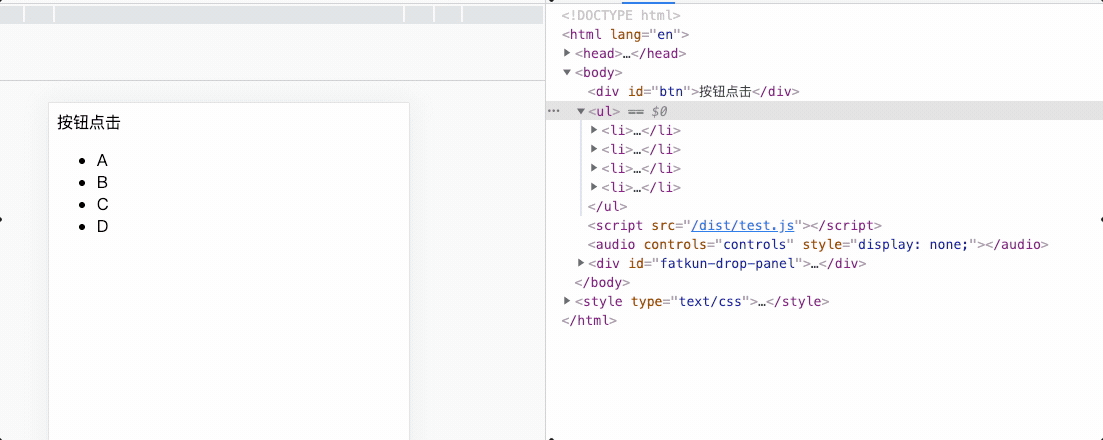Expand the fatkun-drop-panel div

pos(581,263)
